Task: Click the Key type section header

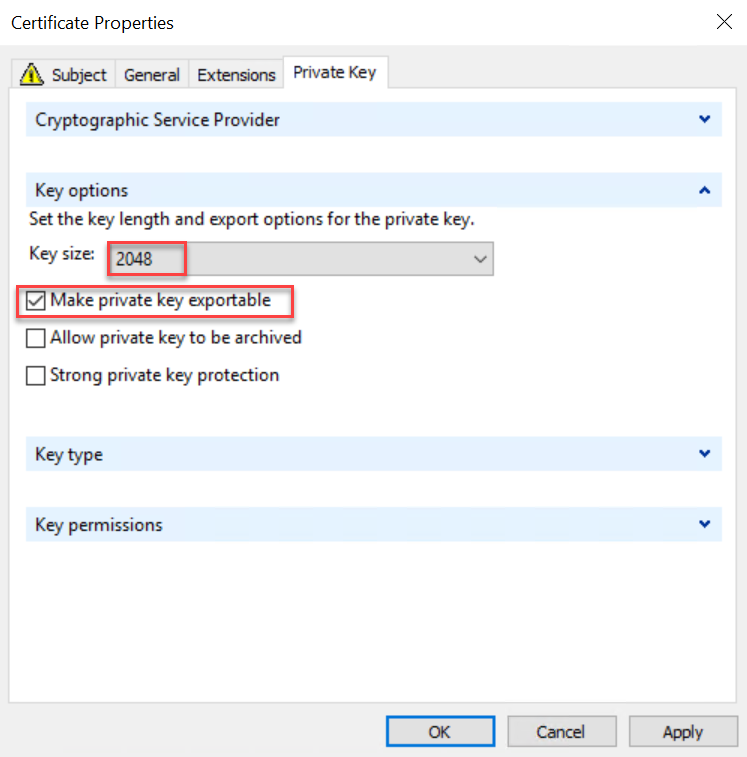Action: point(69,454)
